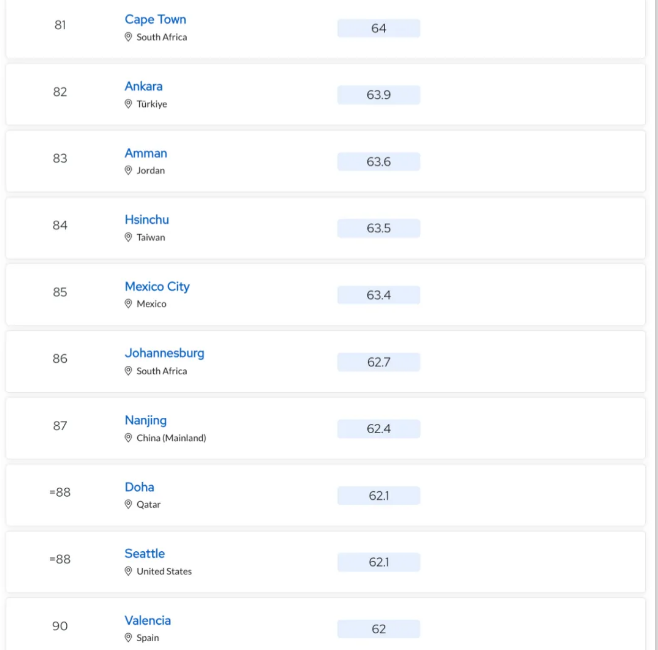The image size is (658, 650).
Task: Open the Johannesburg city link
Action: click(164, 353)
